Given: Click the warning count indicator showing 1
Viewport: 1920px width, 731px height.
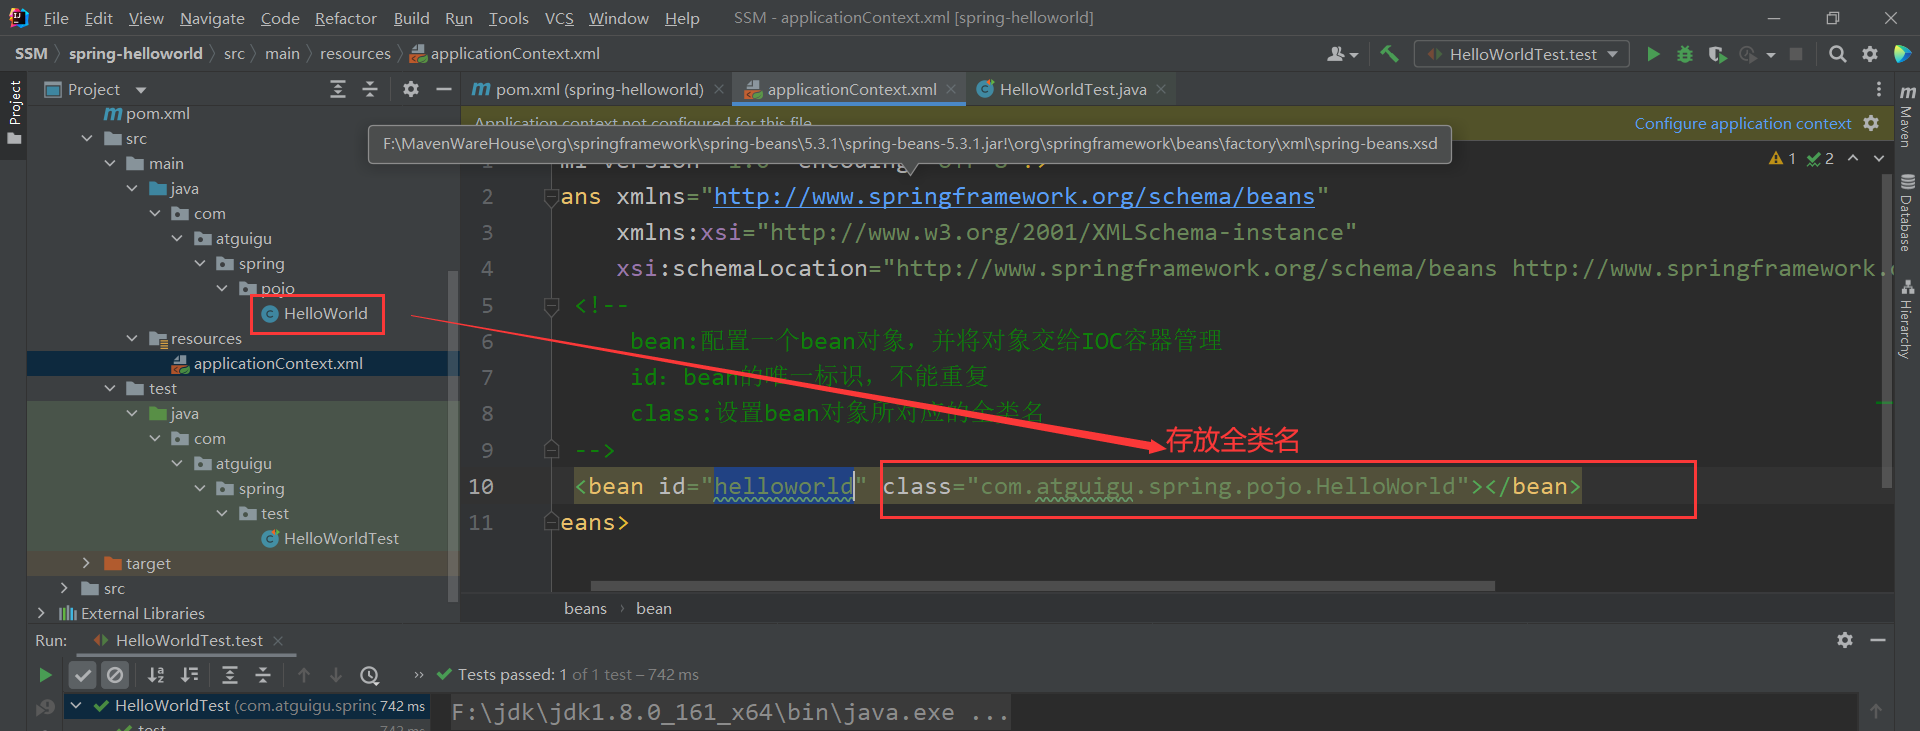Looking at the screenshot, I should [x=1782, y=158].
